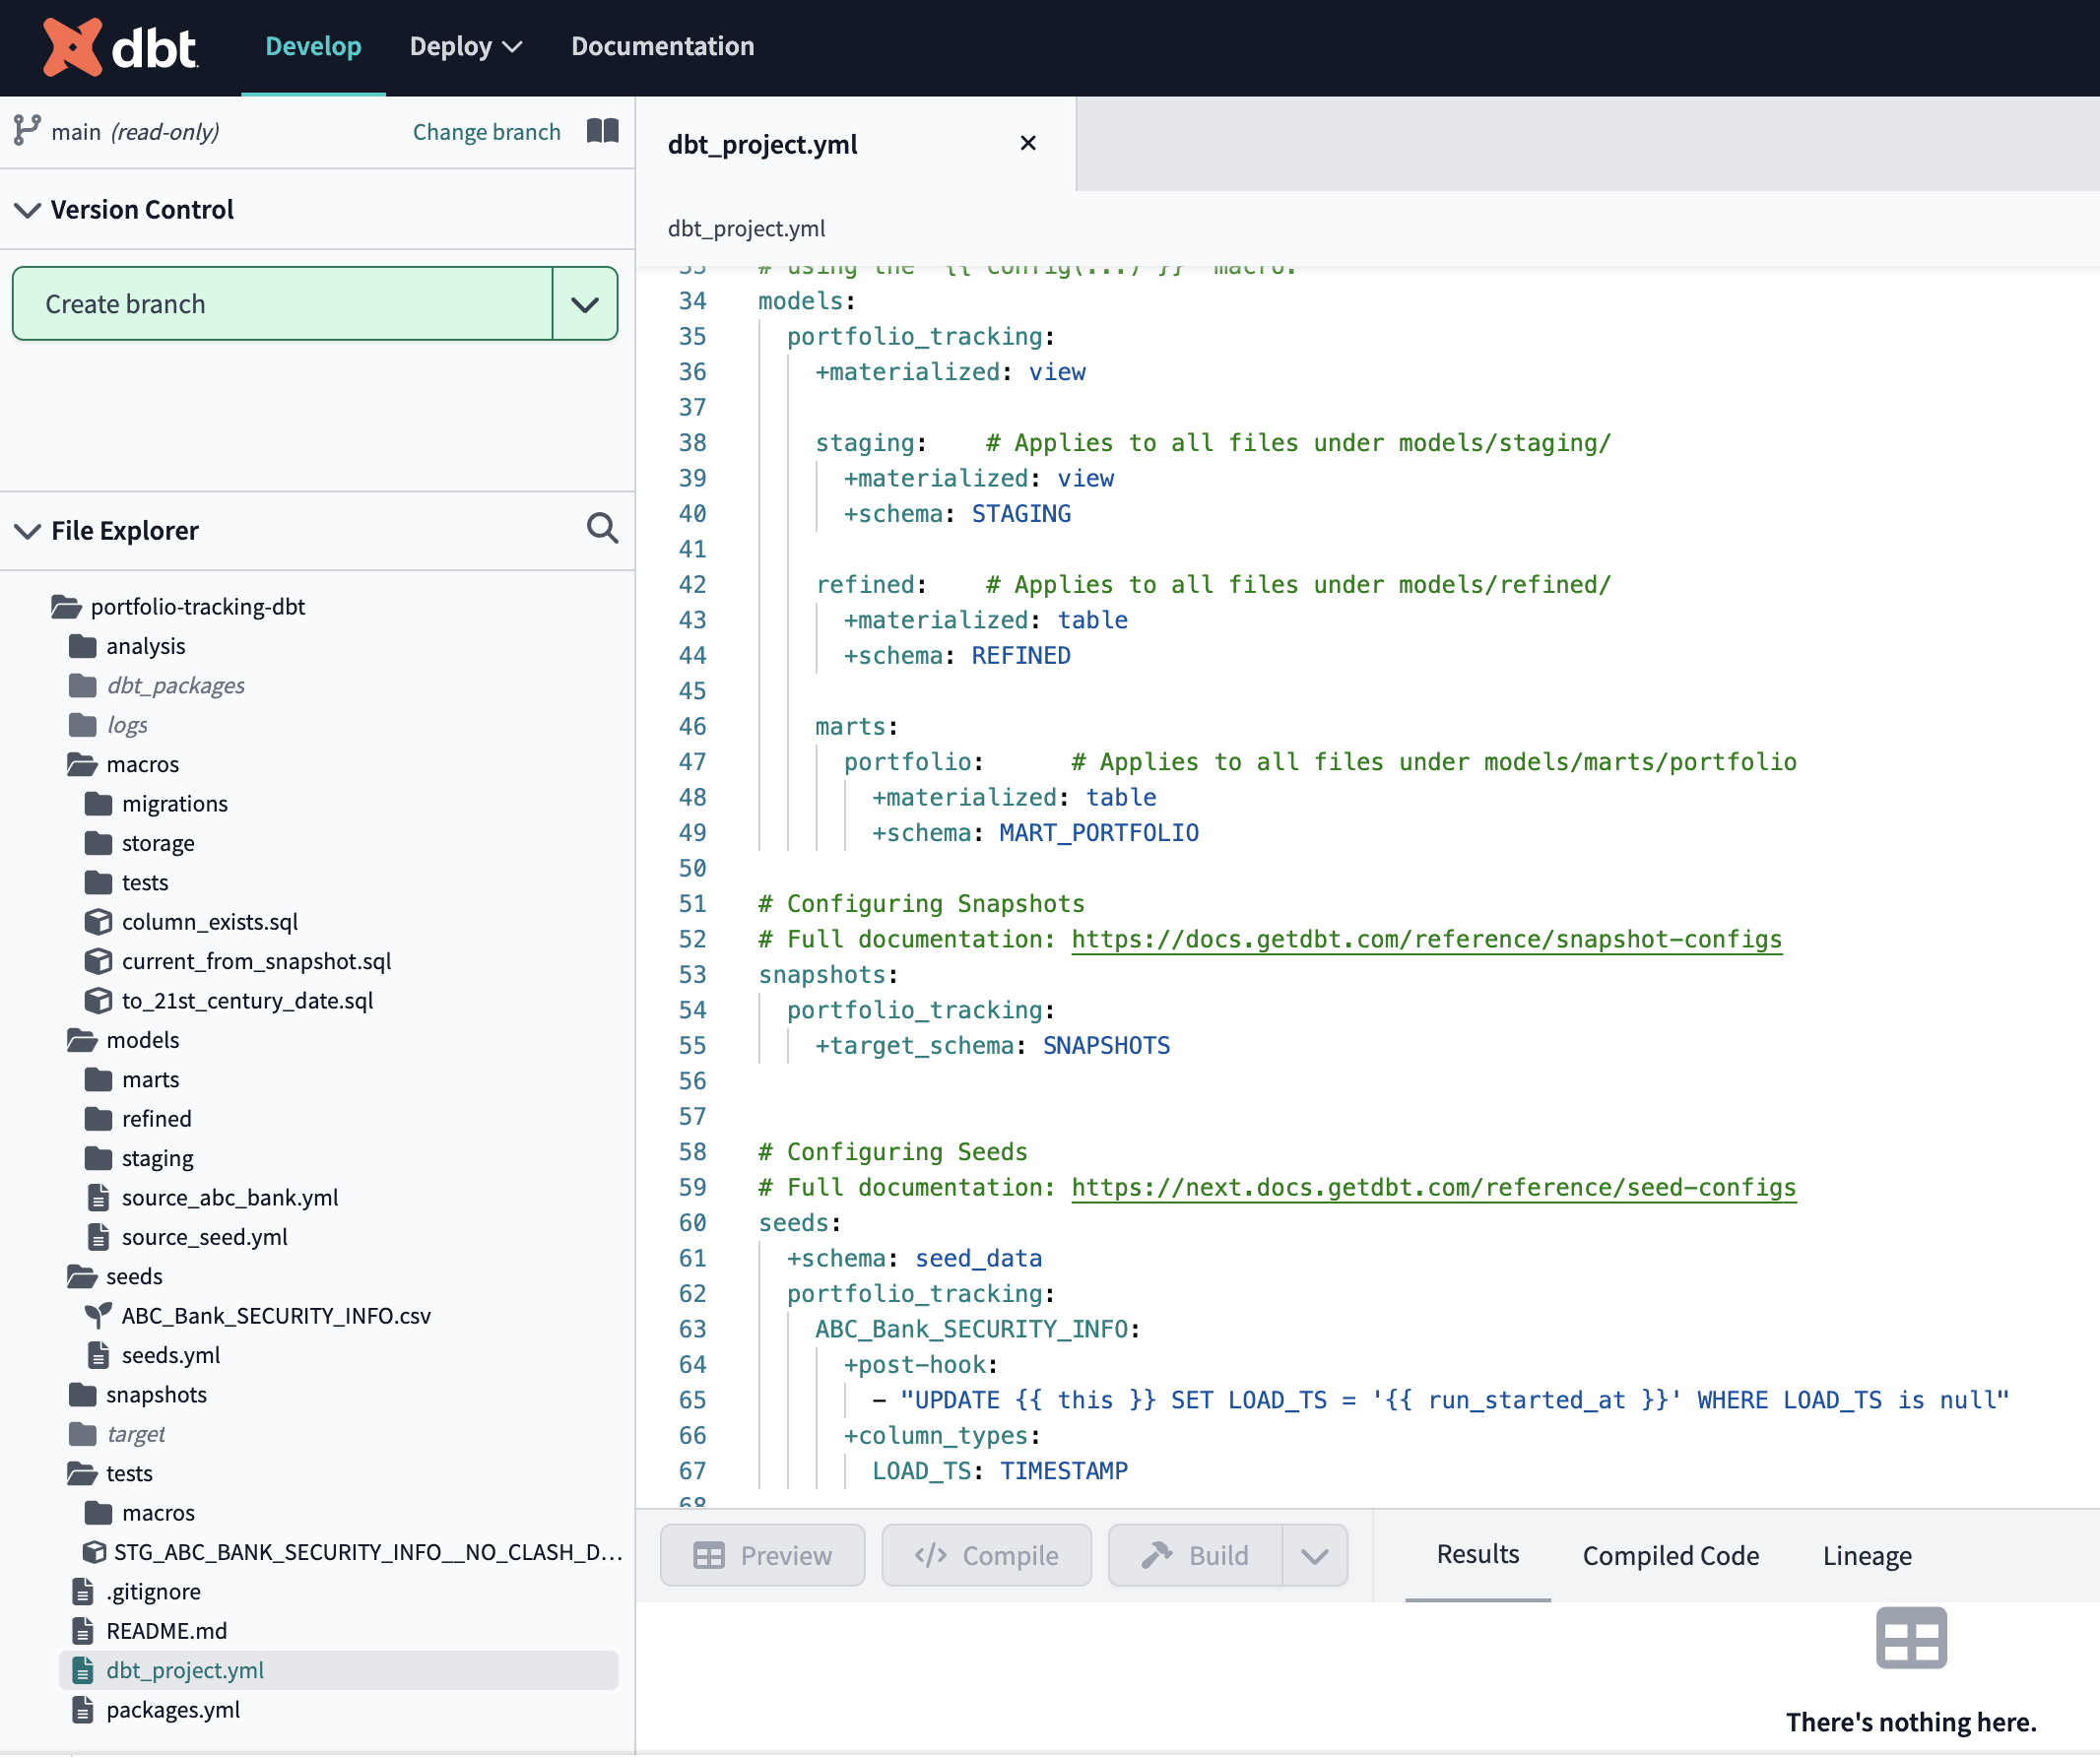The height and width of the screenshot is (1757, 2100).
Task: Click the Documentation menu item
Action: point(663,47)
